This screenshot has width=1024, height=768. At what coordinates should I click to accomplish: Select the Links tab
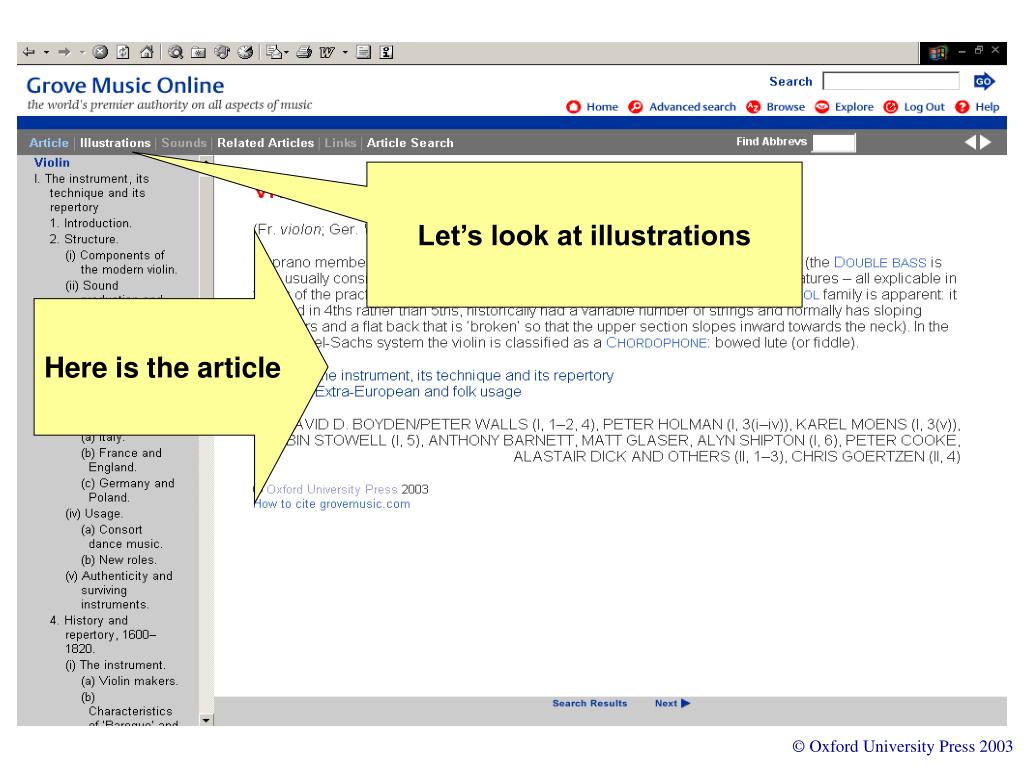(x=340, y=142)
